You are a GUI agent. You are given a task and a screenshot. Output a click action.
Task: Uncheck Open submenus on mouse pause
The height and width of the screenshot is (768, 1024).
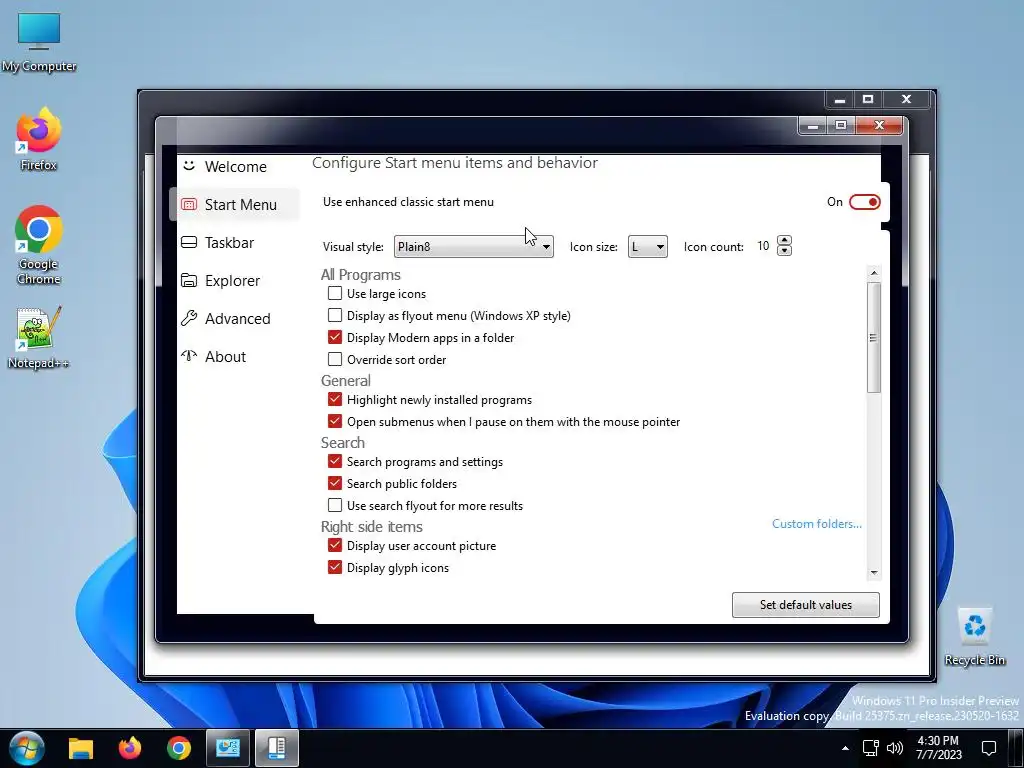pos(334,421)
